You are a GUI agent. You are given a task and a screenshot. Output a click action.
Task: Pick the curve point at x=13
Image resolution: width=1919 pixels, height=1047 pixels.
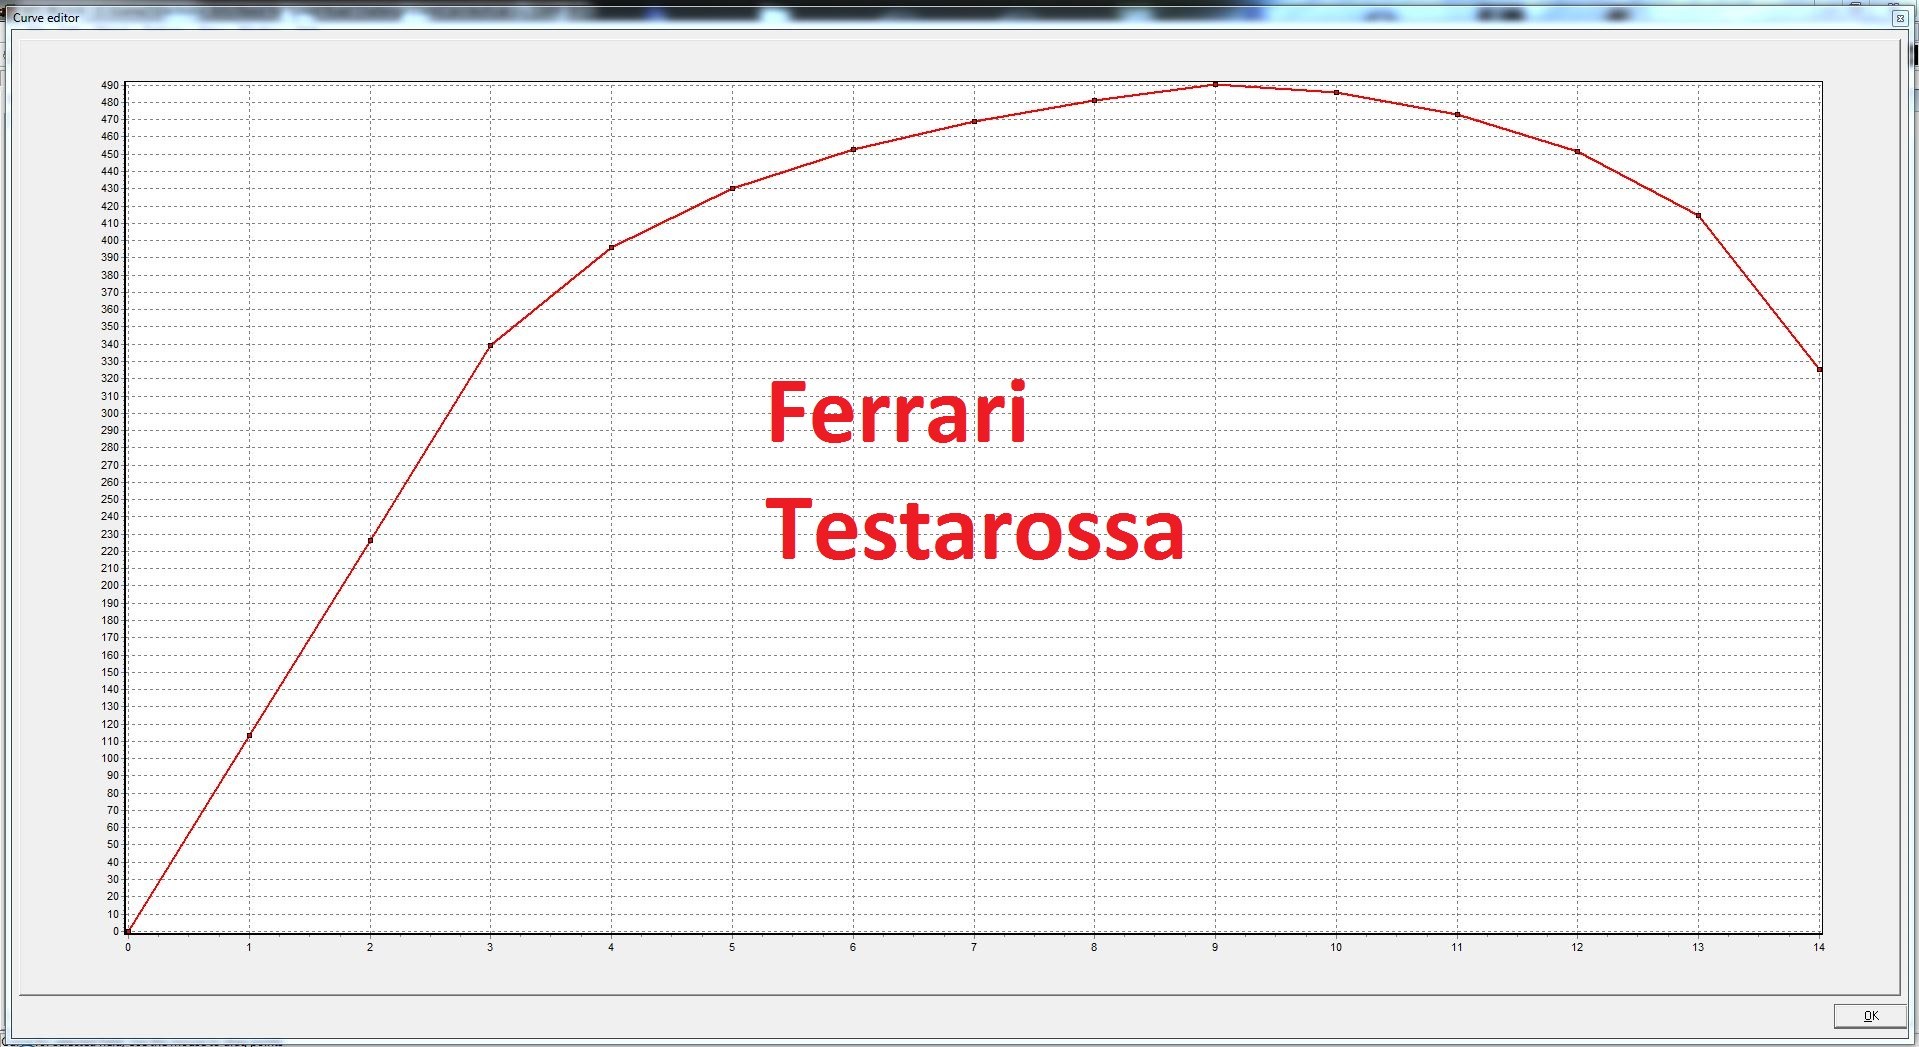point(1698,216)
